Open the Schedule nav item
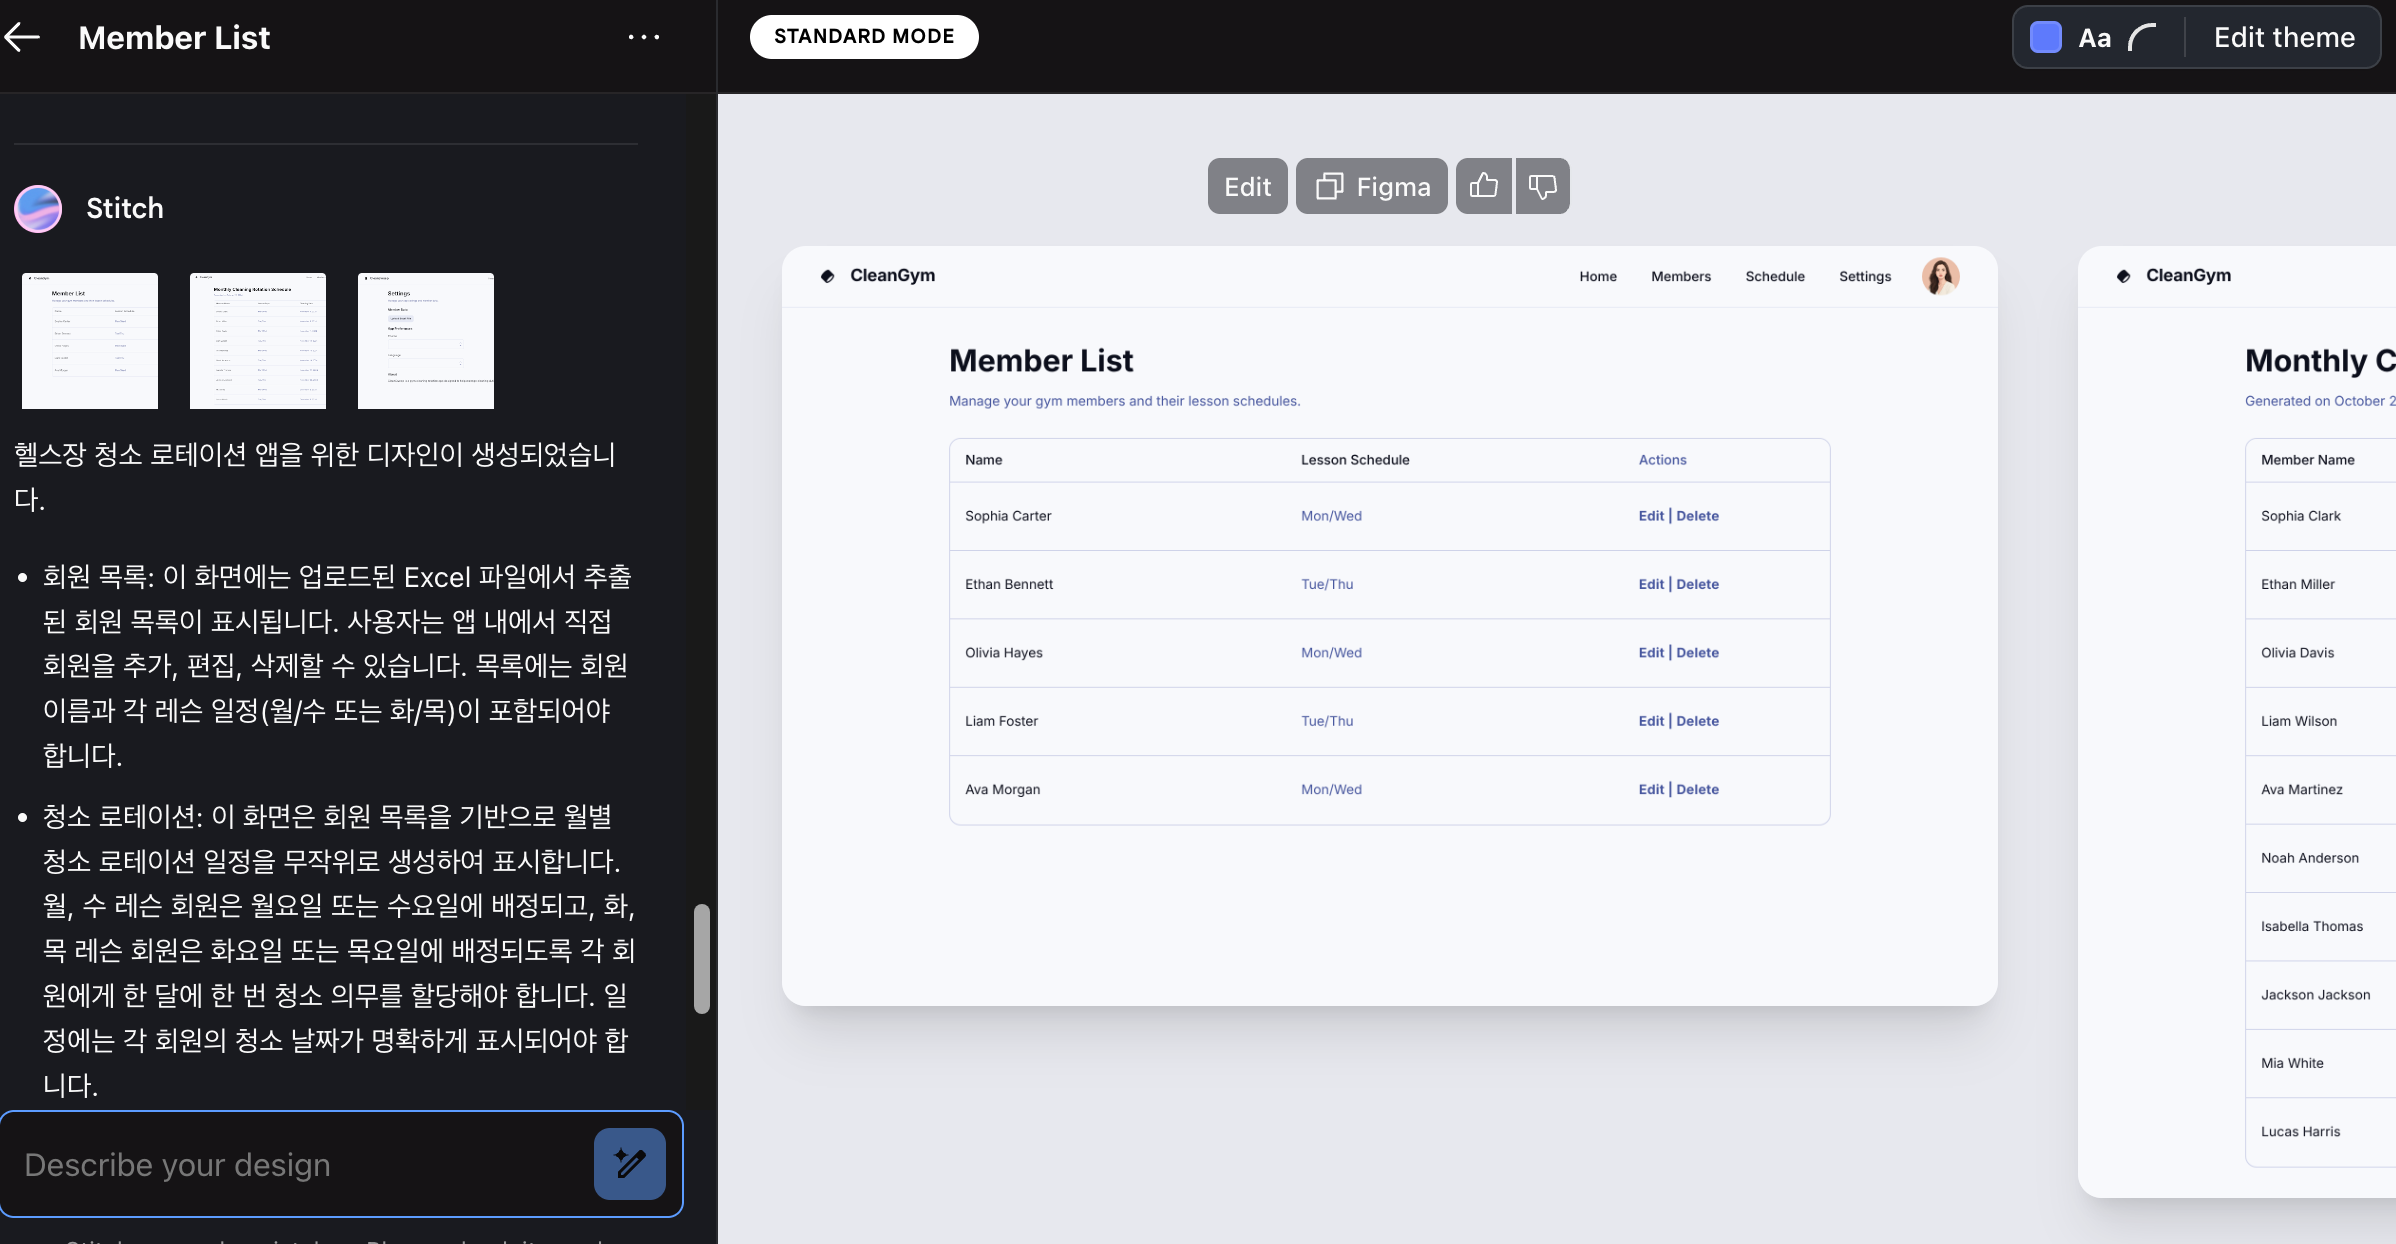This screenshot has height=1244, width=2396. point(1774,277)
